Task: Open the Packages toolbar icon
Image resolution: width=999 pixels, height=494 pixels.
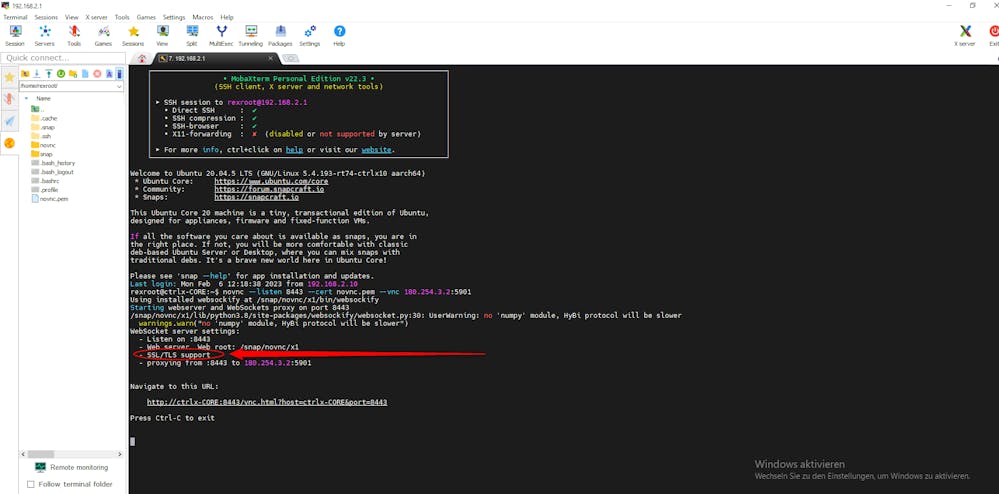Action: [280, 36]
